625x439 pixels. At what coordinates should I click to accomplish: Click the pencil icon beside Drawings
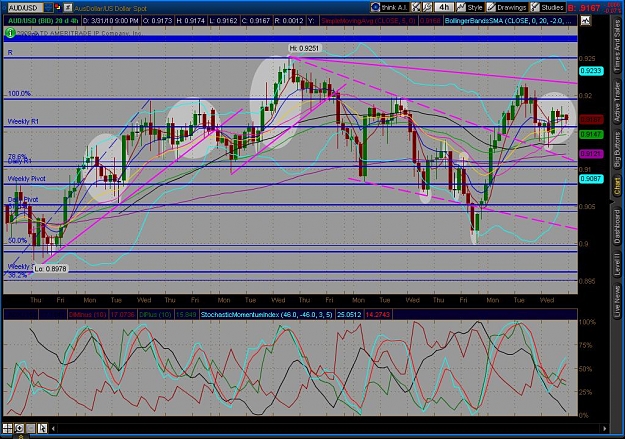[491, 7]
